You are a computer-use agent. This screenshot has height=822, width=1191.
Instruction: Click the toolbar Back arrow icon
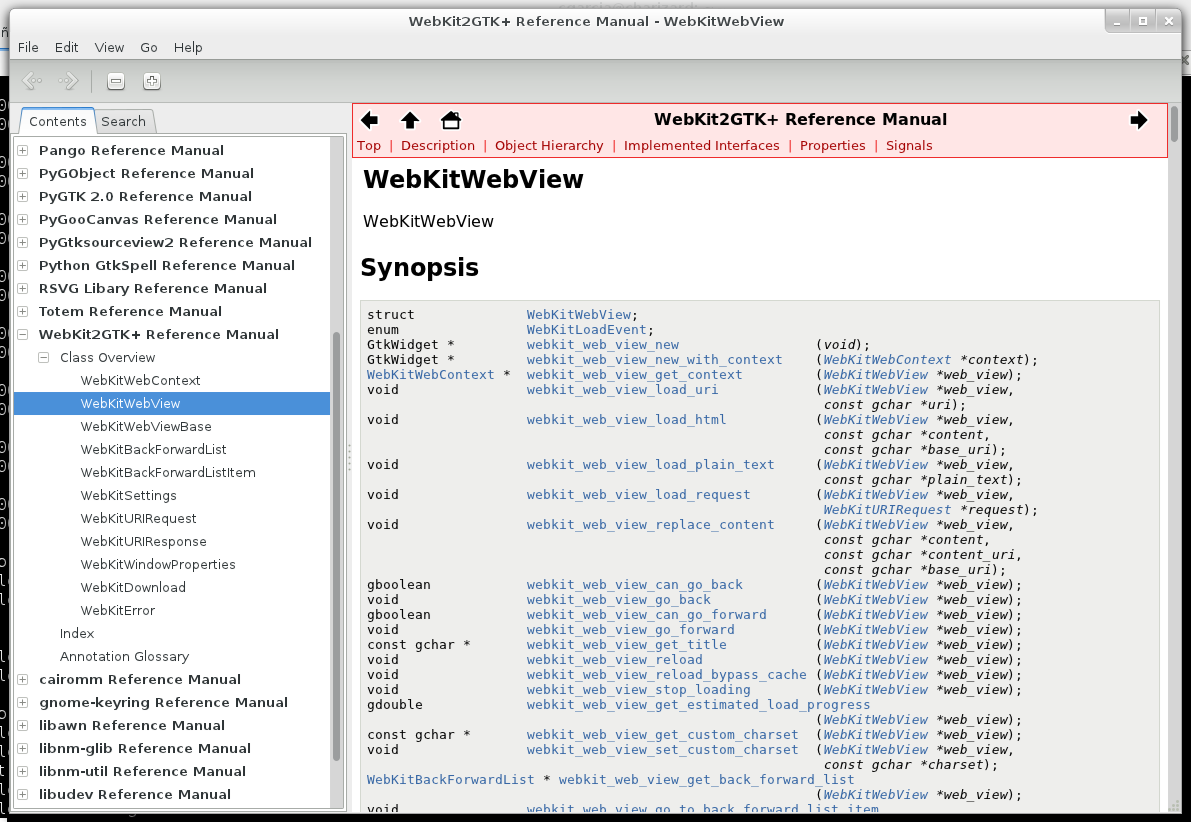click(x=32, y=81)
